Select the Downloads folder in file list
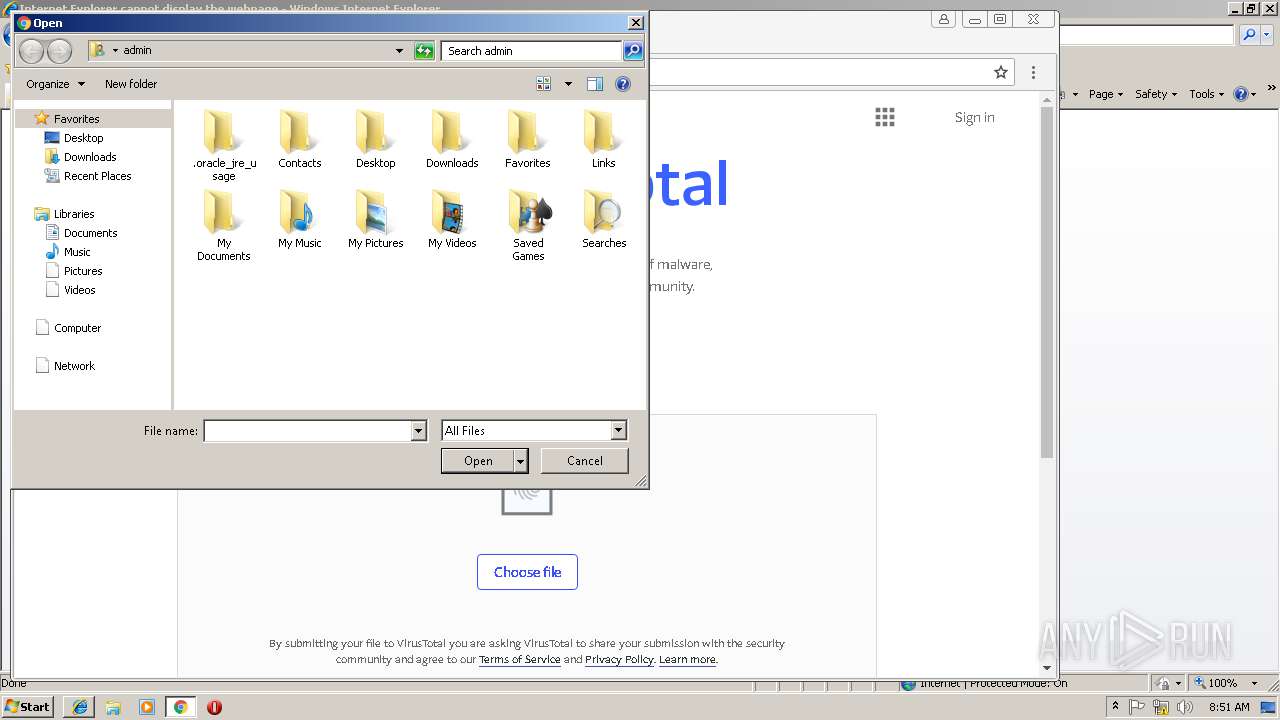Image resolution: width=1280 pixels, height=720 pixels. 452,140
